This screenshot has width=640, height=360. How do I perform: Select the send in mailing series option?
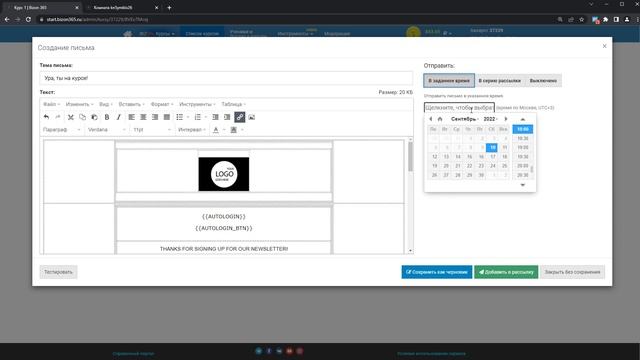(500, 80)
